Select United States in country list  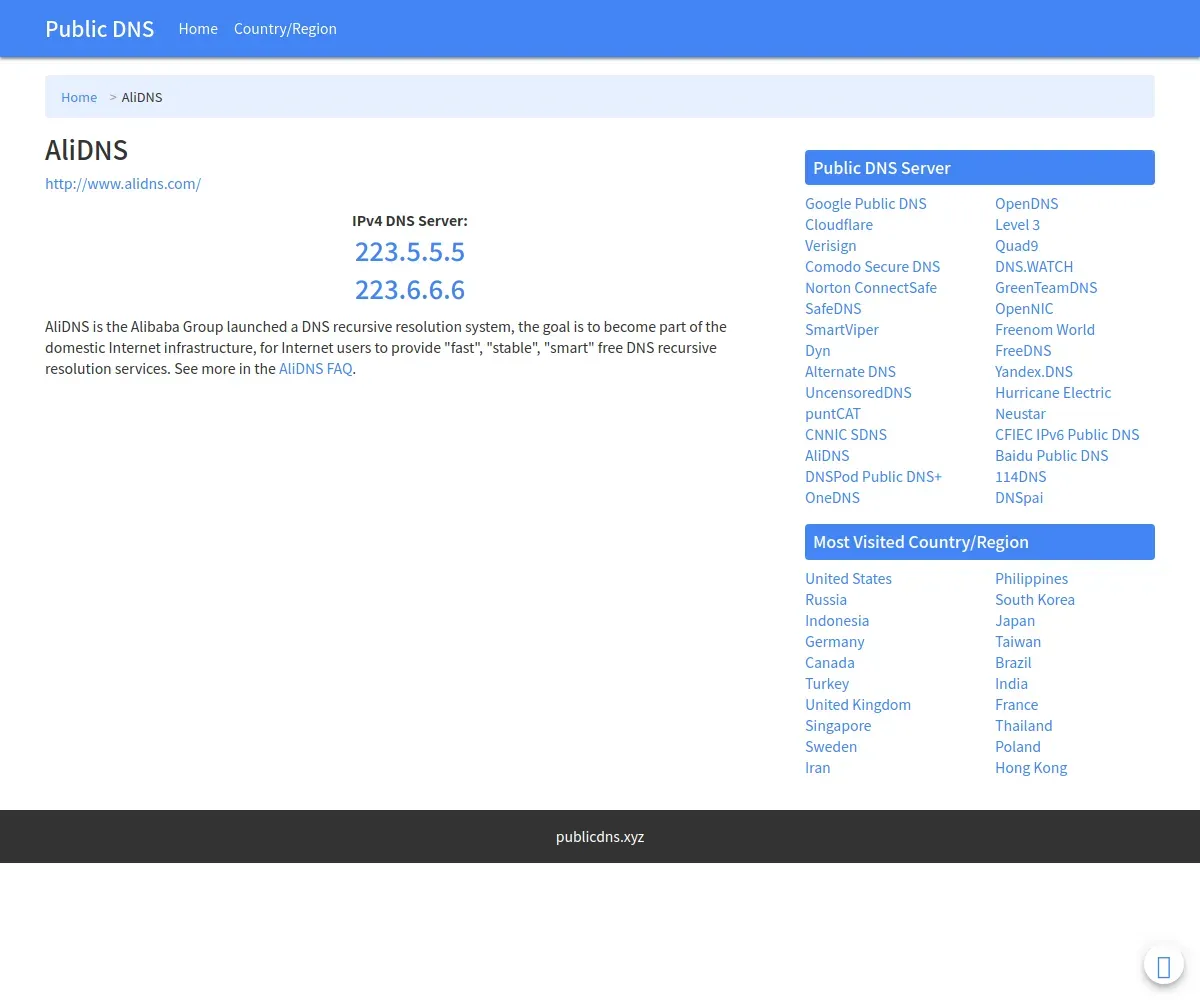(x=849, y=579)
